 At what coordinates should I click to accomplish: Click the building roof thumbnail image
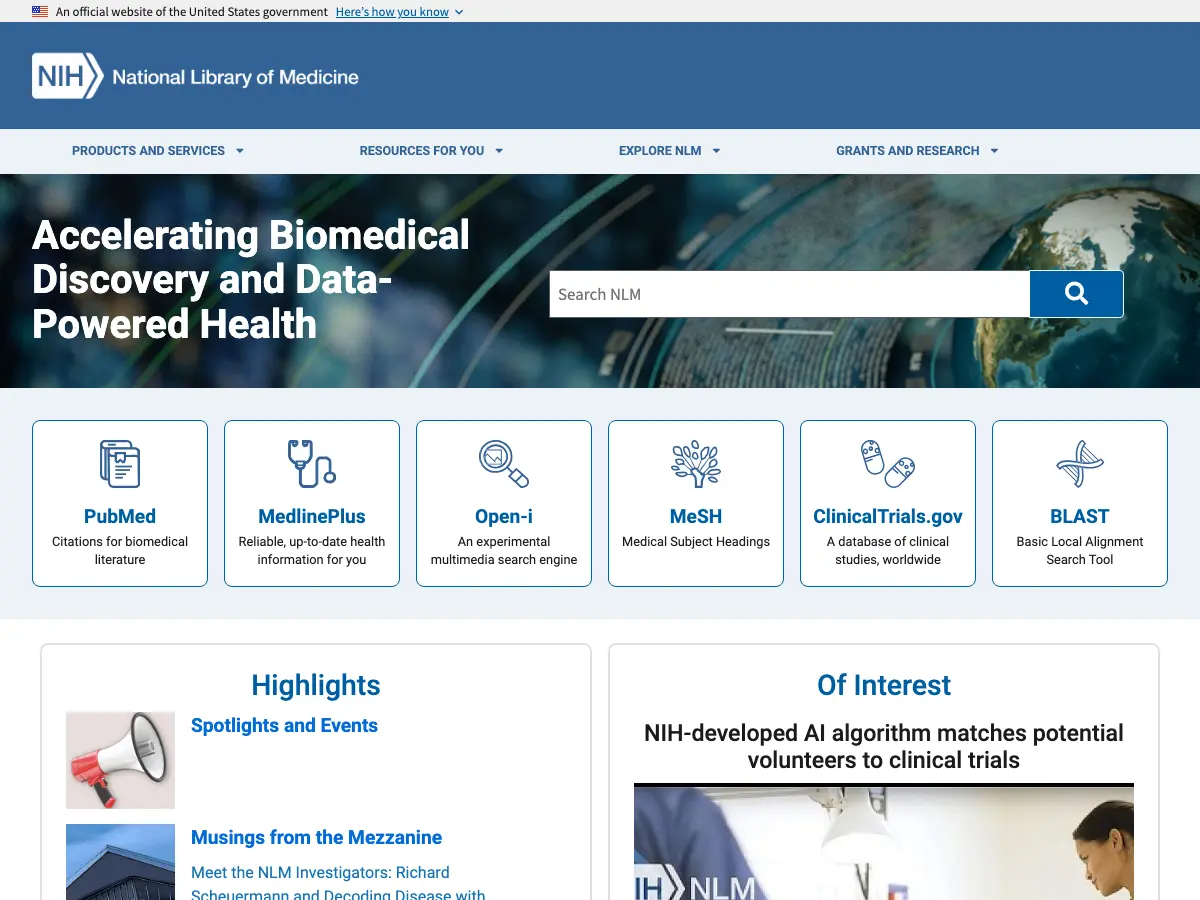point(120,862)
